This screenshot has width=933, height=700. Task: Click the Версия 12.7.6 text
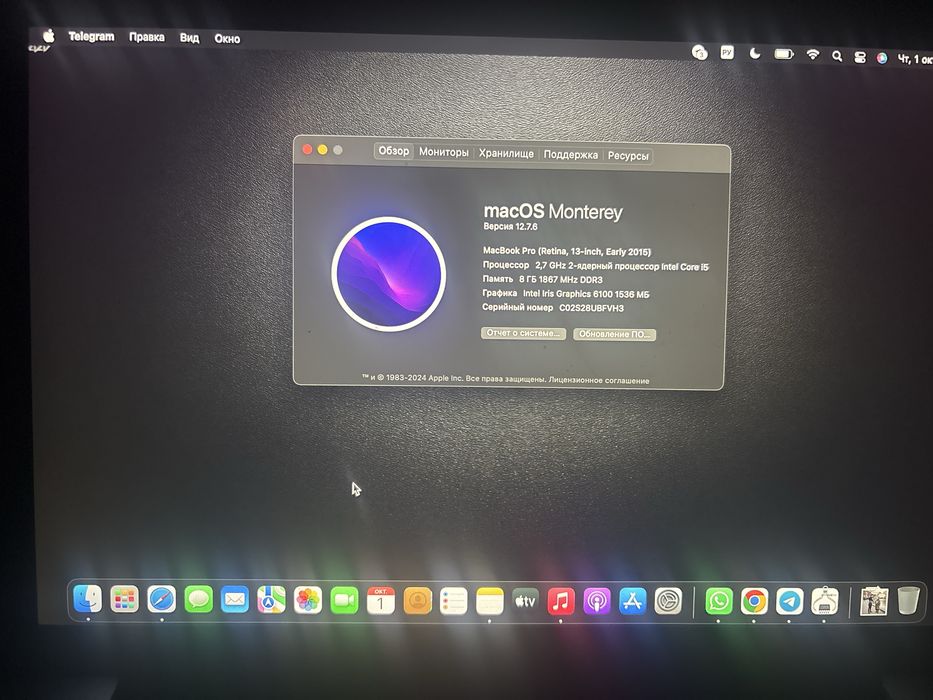[x=510, y=226]
